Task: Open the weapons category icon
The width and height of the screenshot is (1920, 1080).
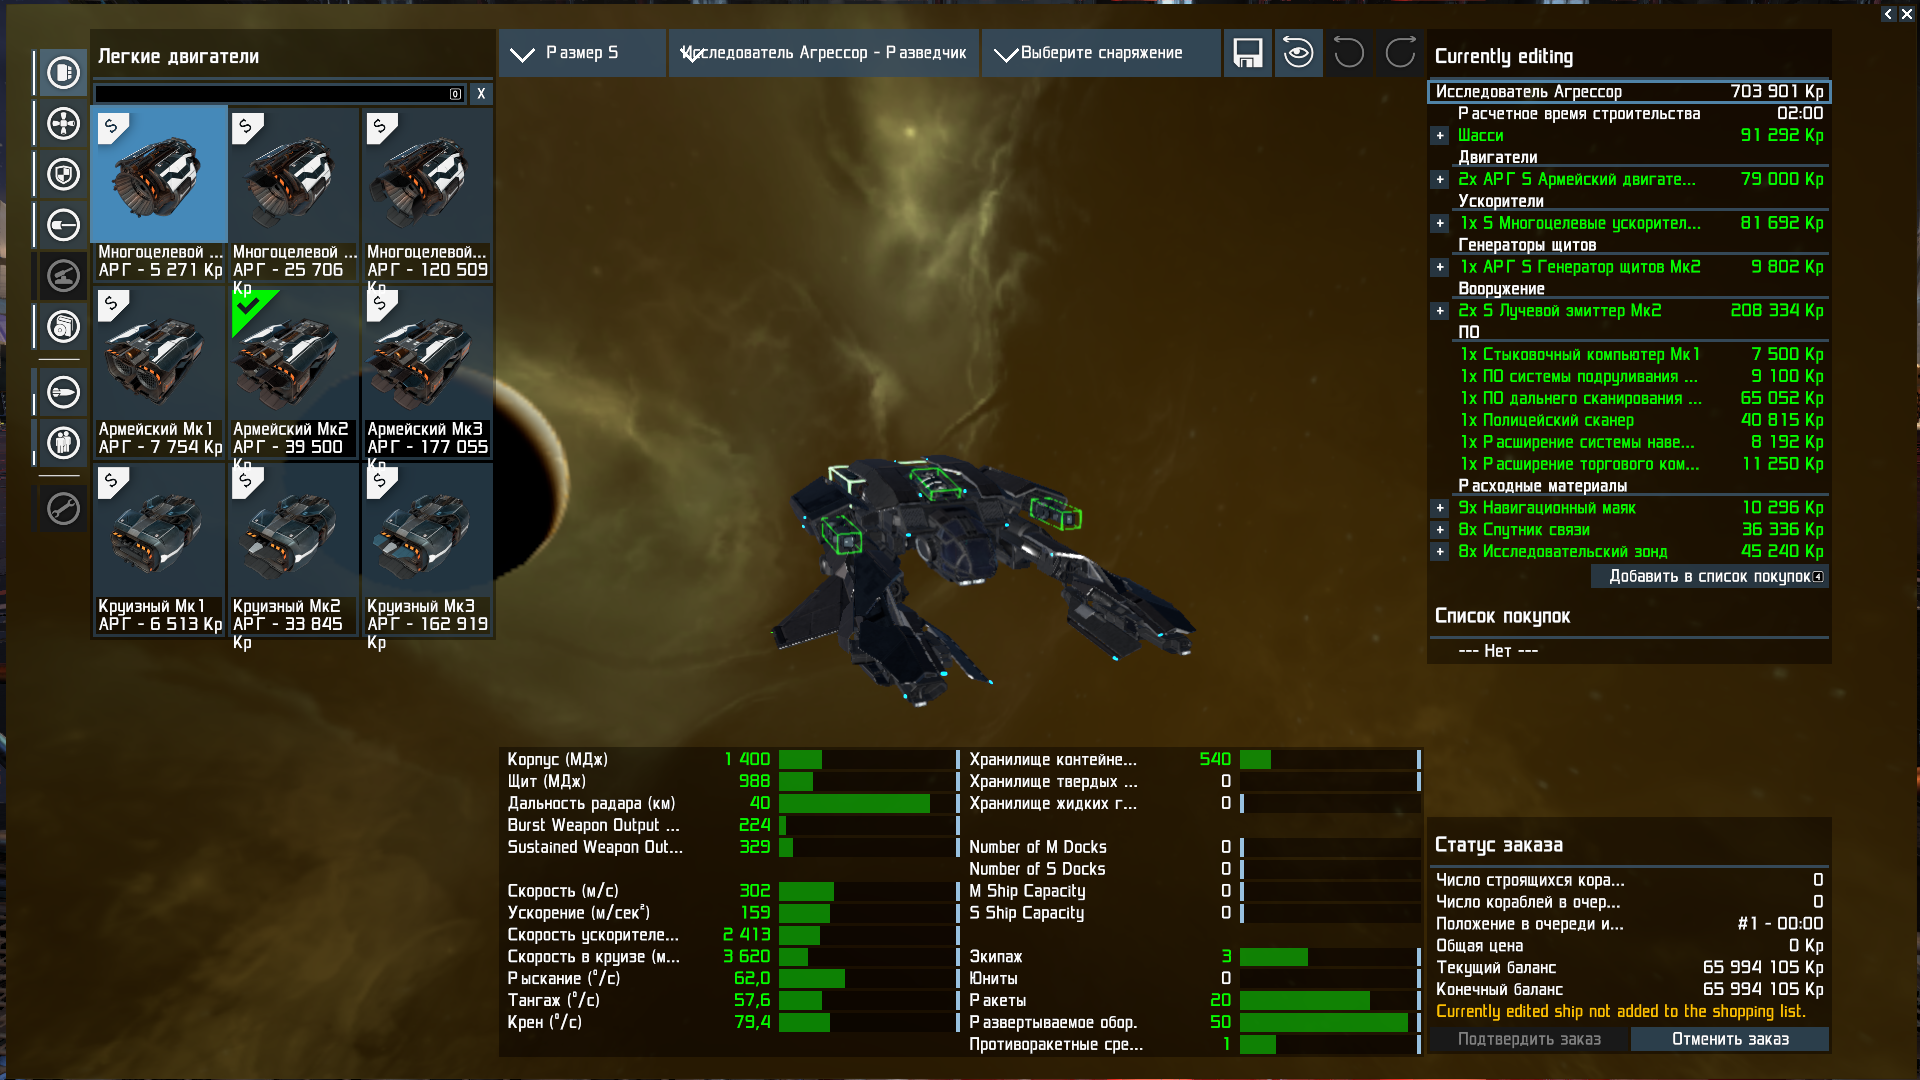Action: 63,225
